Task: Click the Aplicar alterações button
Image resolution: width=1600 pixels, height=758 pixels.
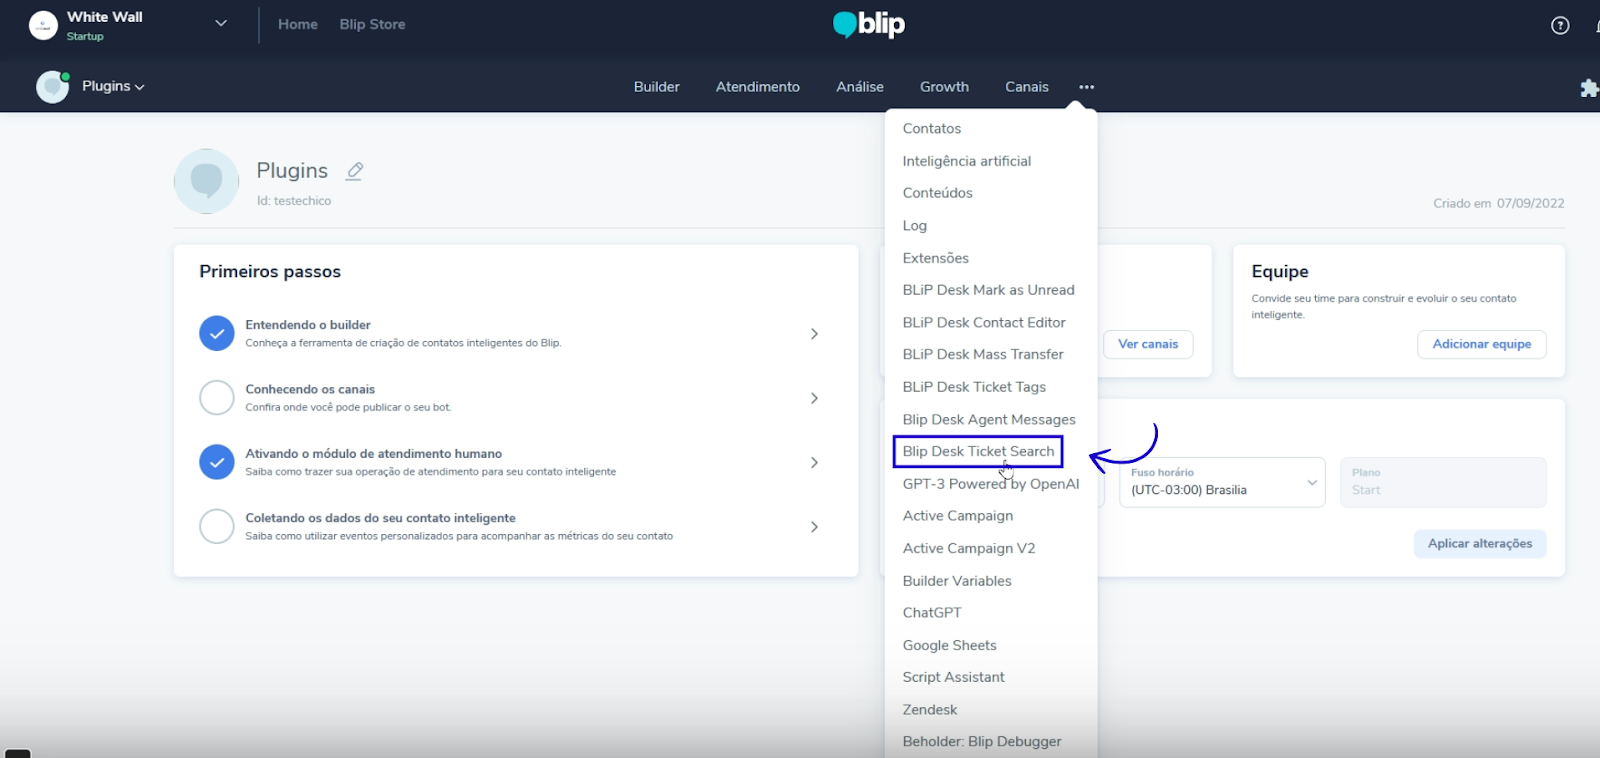Action: (1480, 544)
